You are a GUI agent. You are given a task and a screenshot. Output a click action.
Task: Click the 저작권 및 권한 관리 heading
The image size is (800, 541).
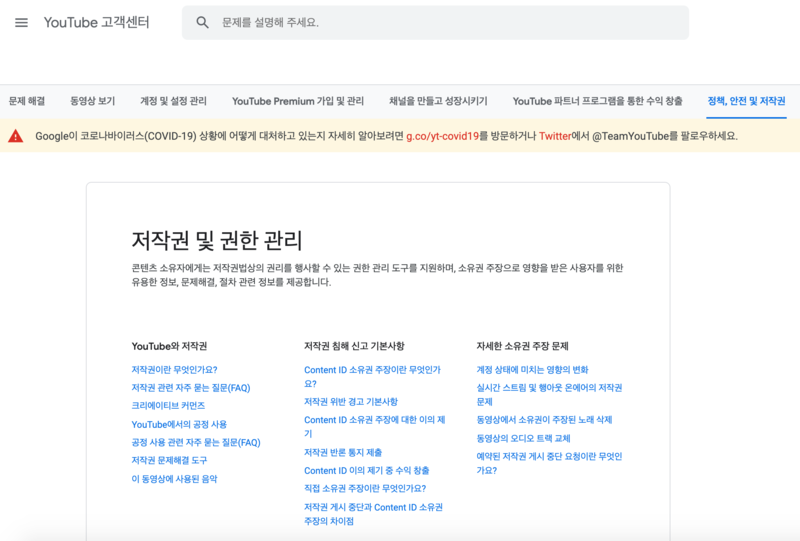click(217, 240)
